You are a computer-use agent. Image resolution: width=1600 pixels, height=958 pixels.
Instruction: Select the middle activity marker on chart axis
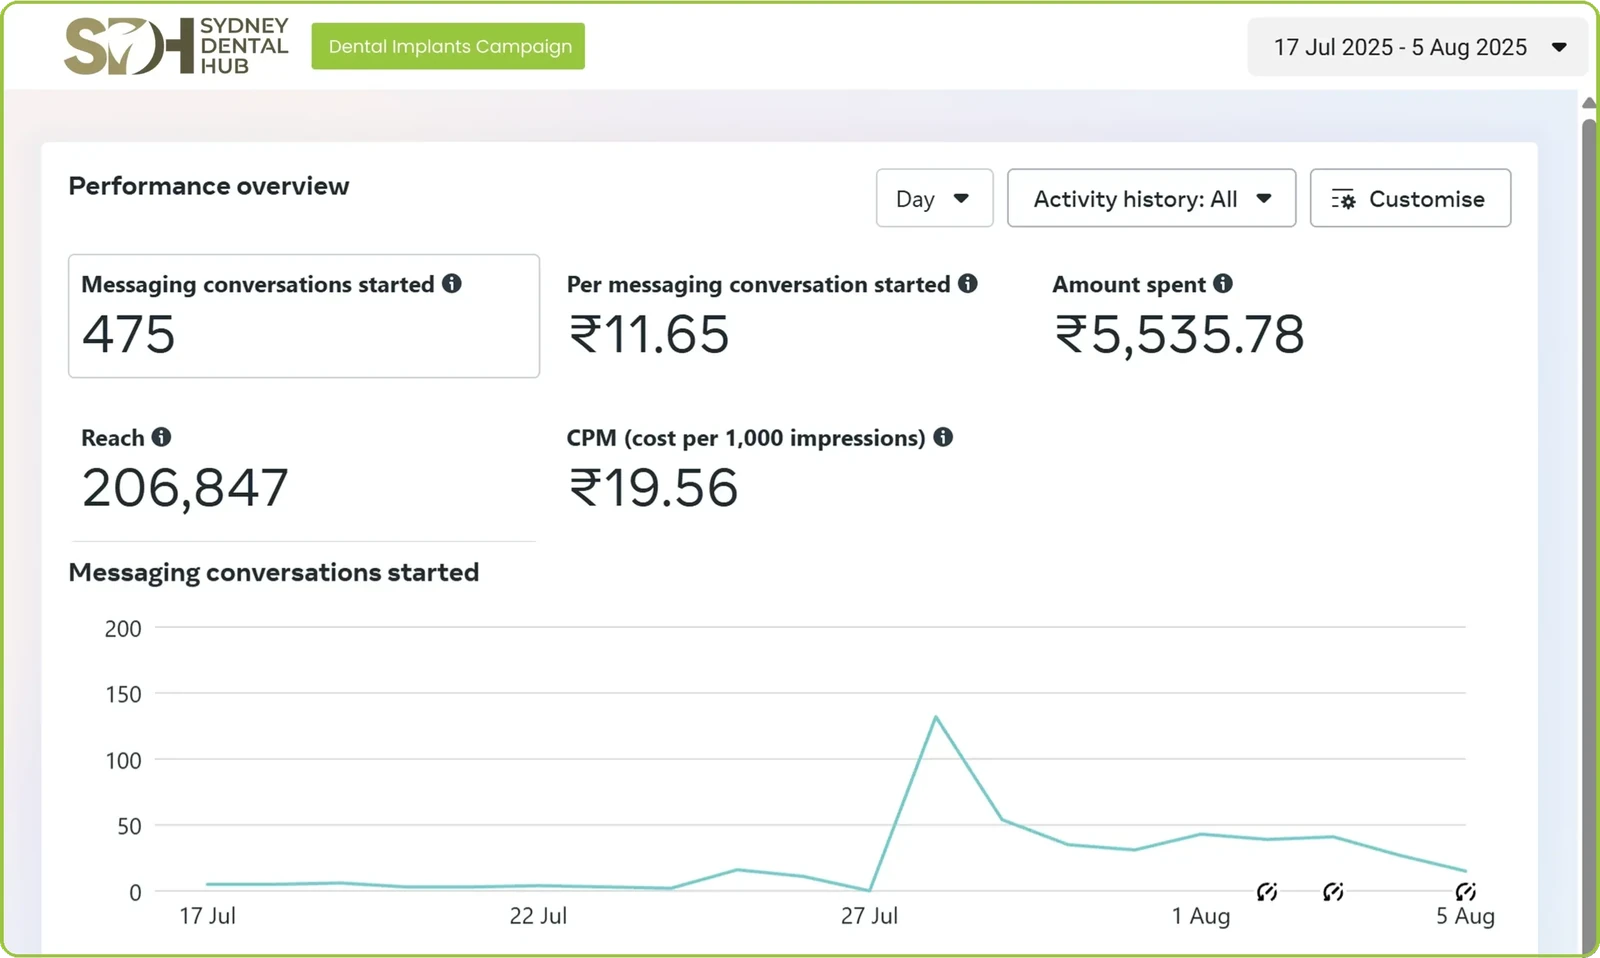pyautogui.click(x=1333, y=891)
